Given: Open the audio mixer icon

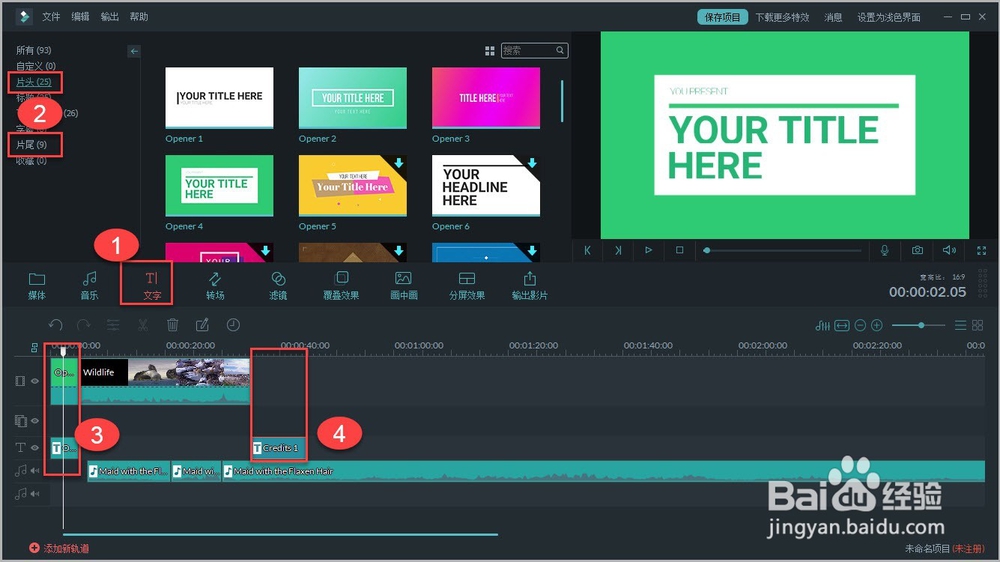Looking at the screenshot, I should click(823, 326).
